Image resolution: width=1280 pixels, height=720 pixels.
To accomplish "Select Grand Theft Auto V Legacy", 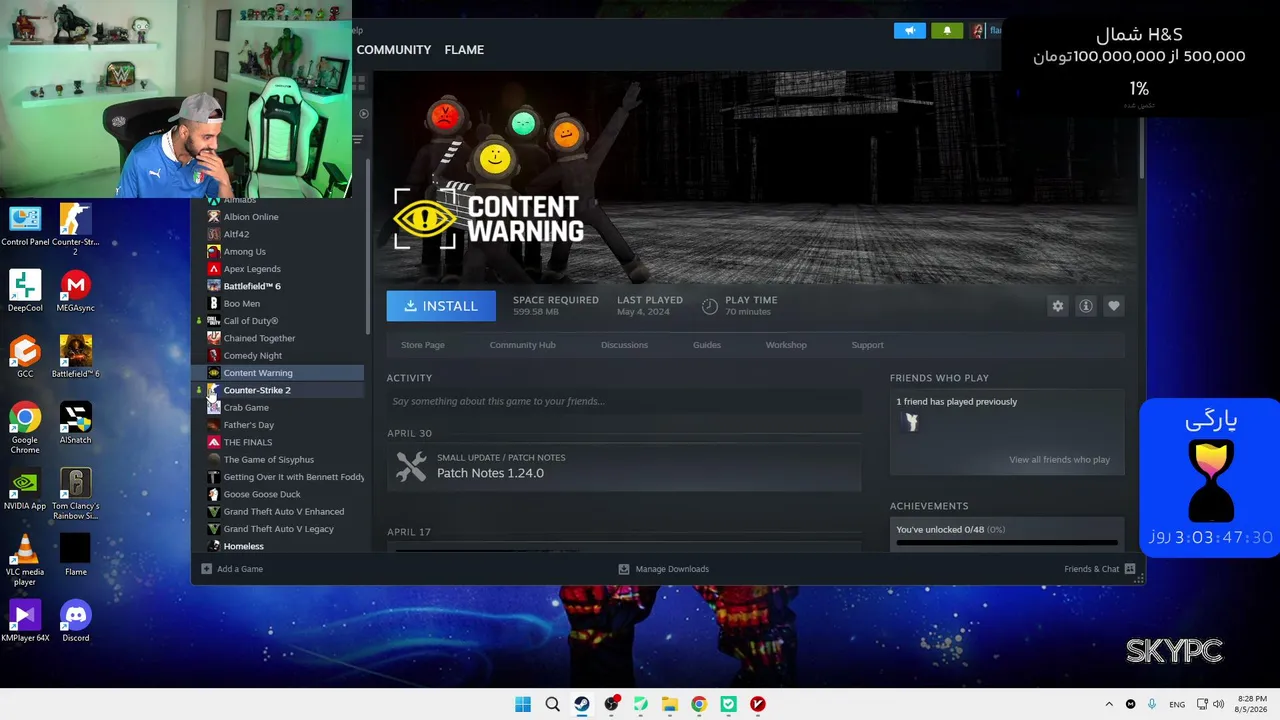I will click(278, 529).
